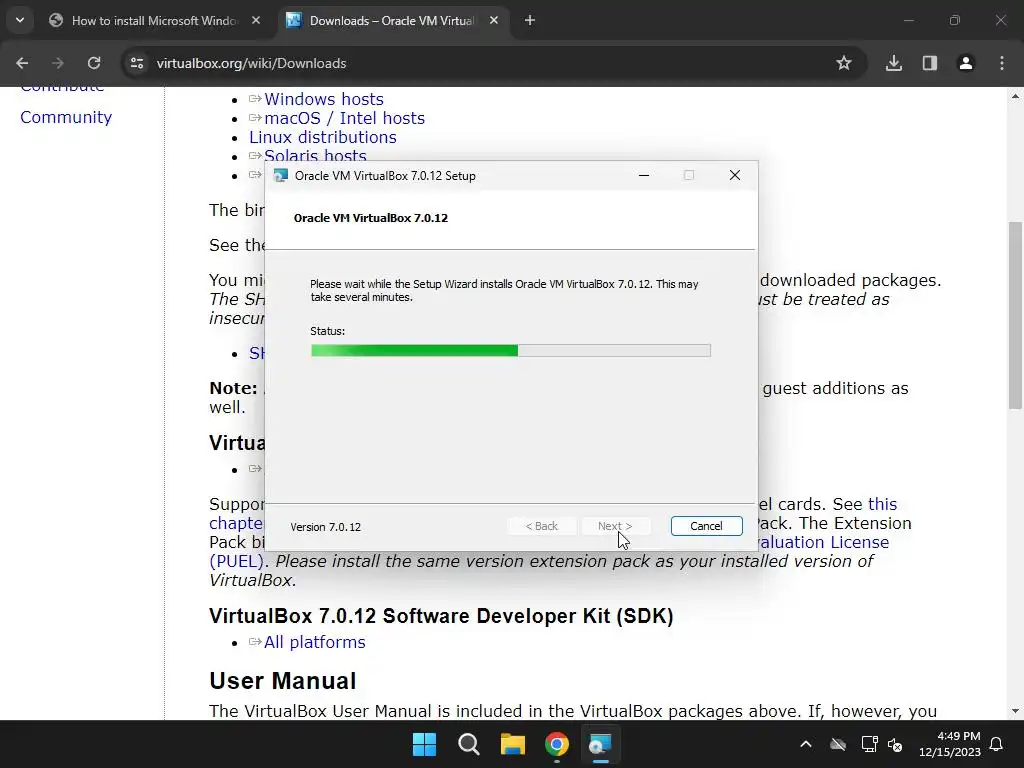Click the page scrollbar up arrow
This screenshot has width=1024, height=768.
click(x=1015, y=96)
